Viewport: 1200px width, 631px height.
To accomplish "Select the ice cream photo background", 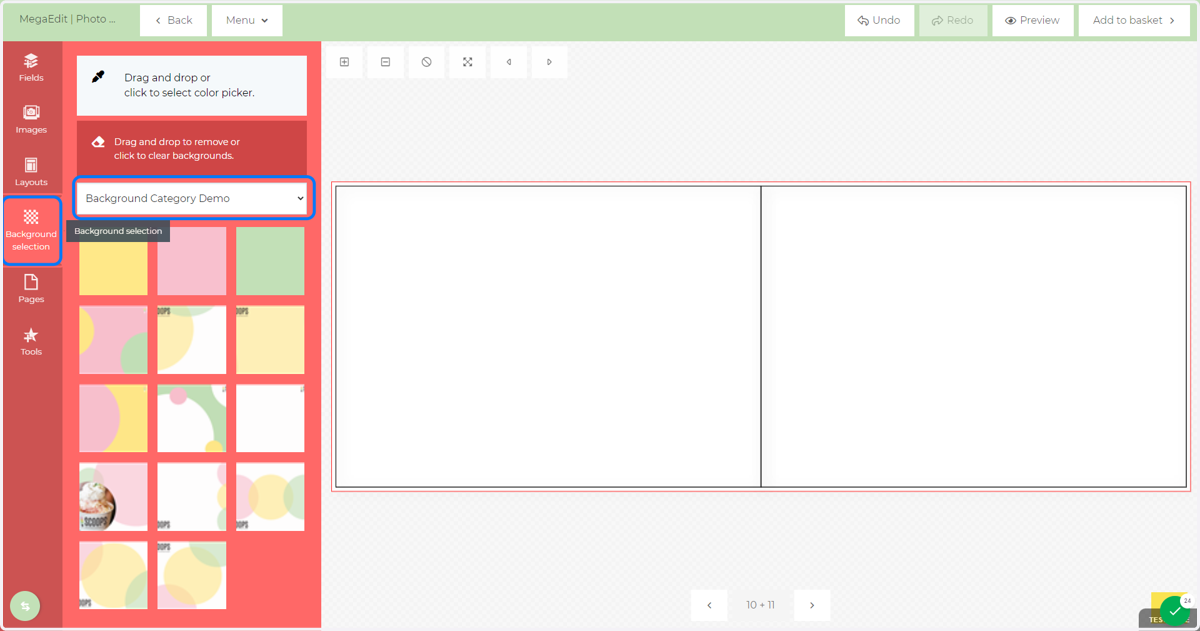I will [x=113, y=497].
